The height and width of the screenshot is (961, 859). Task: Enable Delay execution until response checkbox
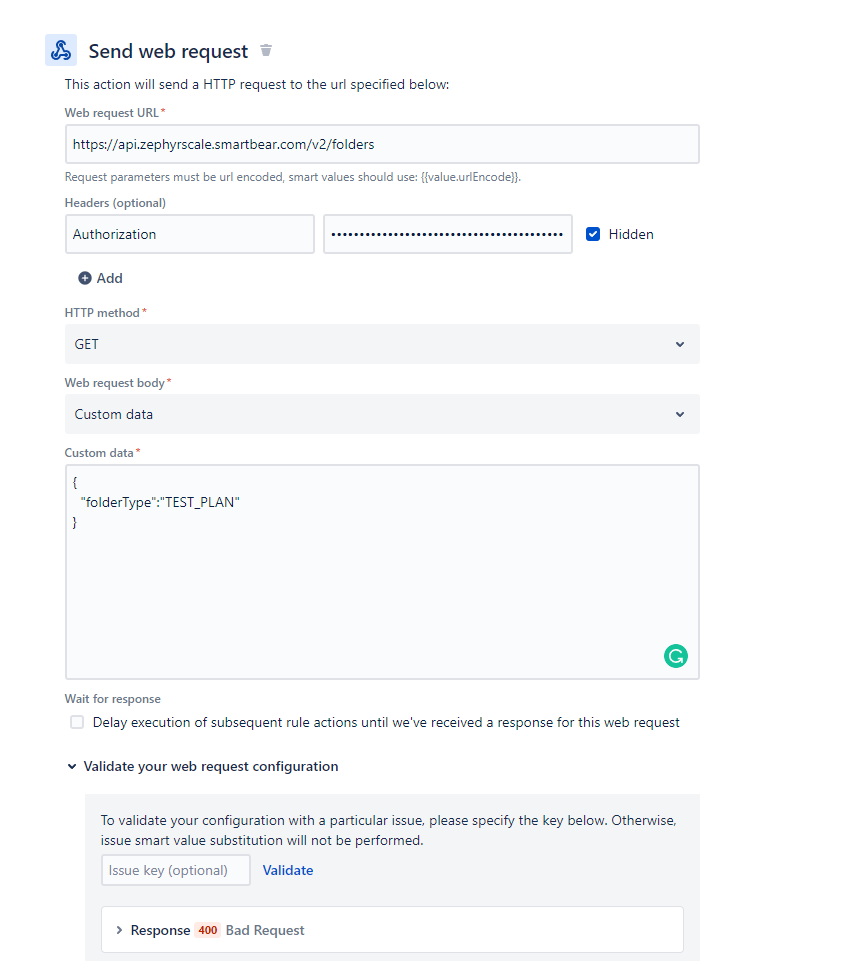tap(77, 722)
